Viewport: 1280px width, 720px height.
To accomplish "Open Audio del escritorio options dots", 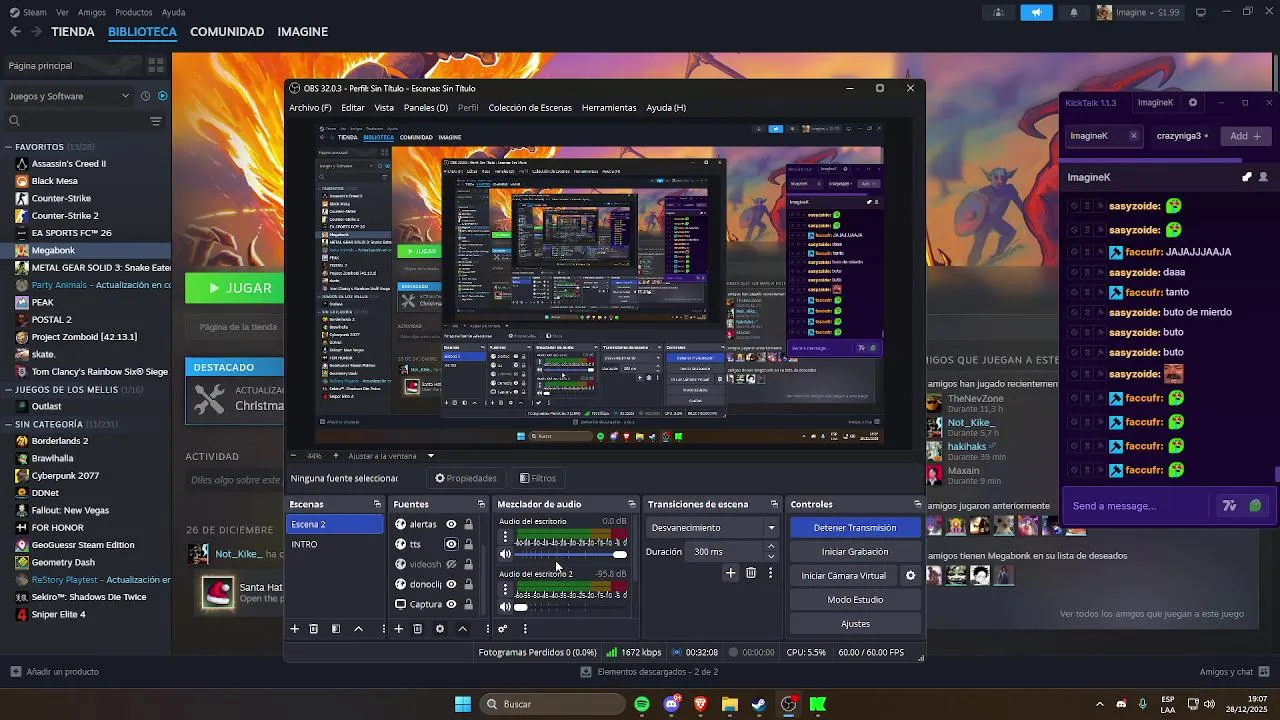I will [x=505, y=538].
